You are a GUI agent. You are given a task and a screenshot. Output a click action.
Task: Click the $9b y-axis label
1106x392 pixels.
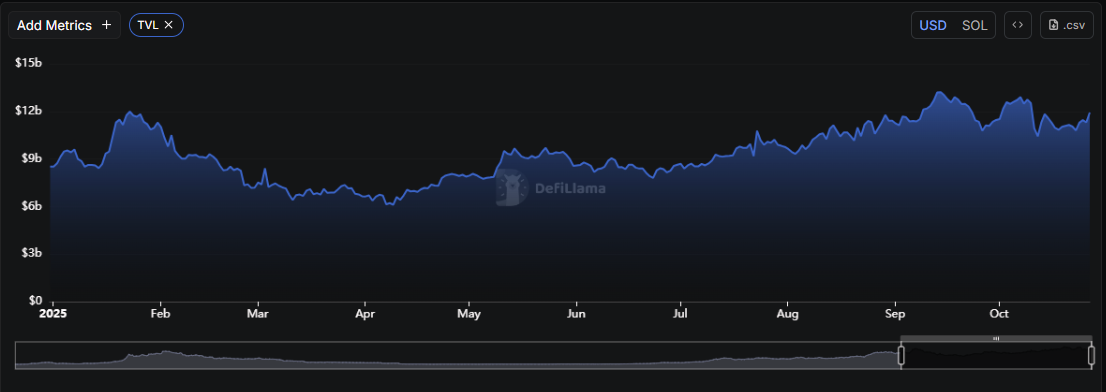[31, 158]
